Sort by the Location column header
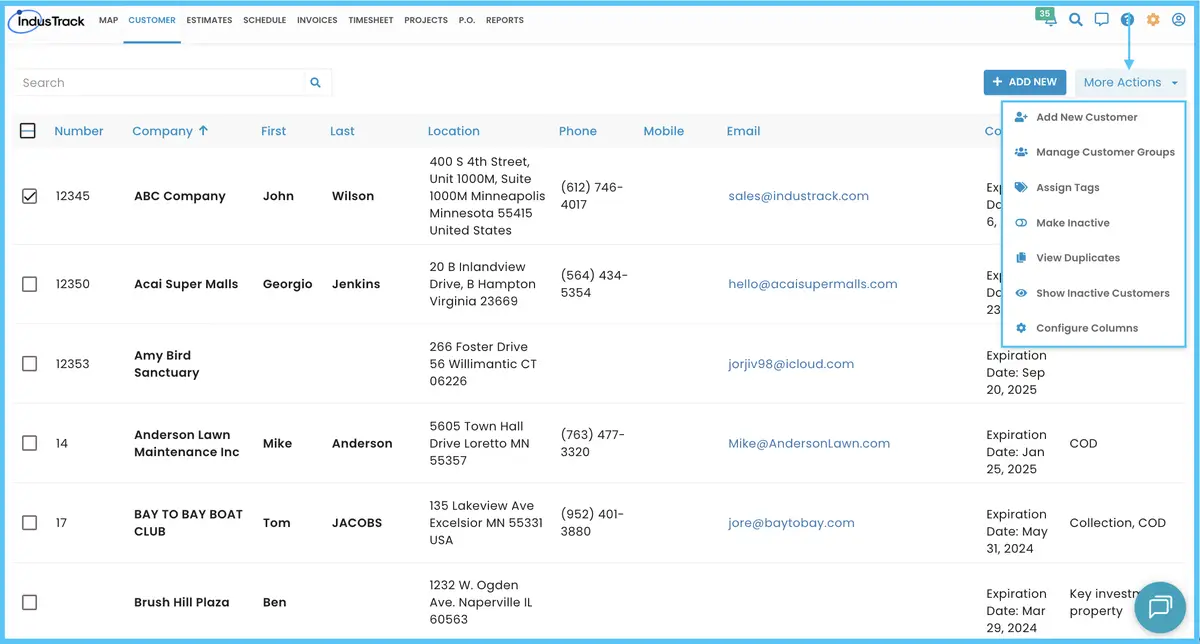1200x644 pixels. coord(454,131)
